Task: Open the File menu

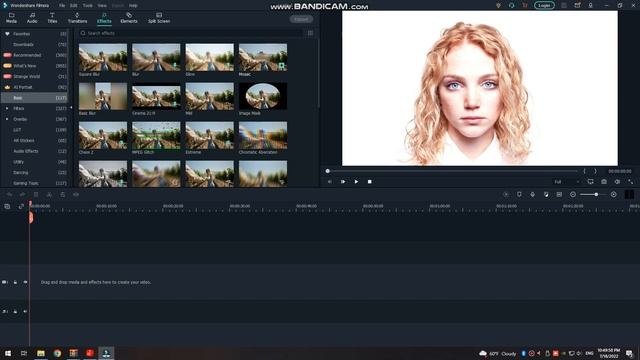Action: click(62, 6)
